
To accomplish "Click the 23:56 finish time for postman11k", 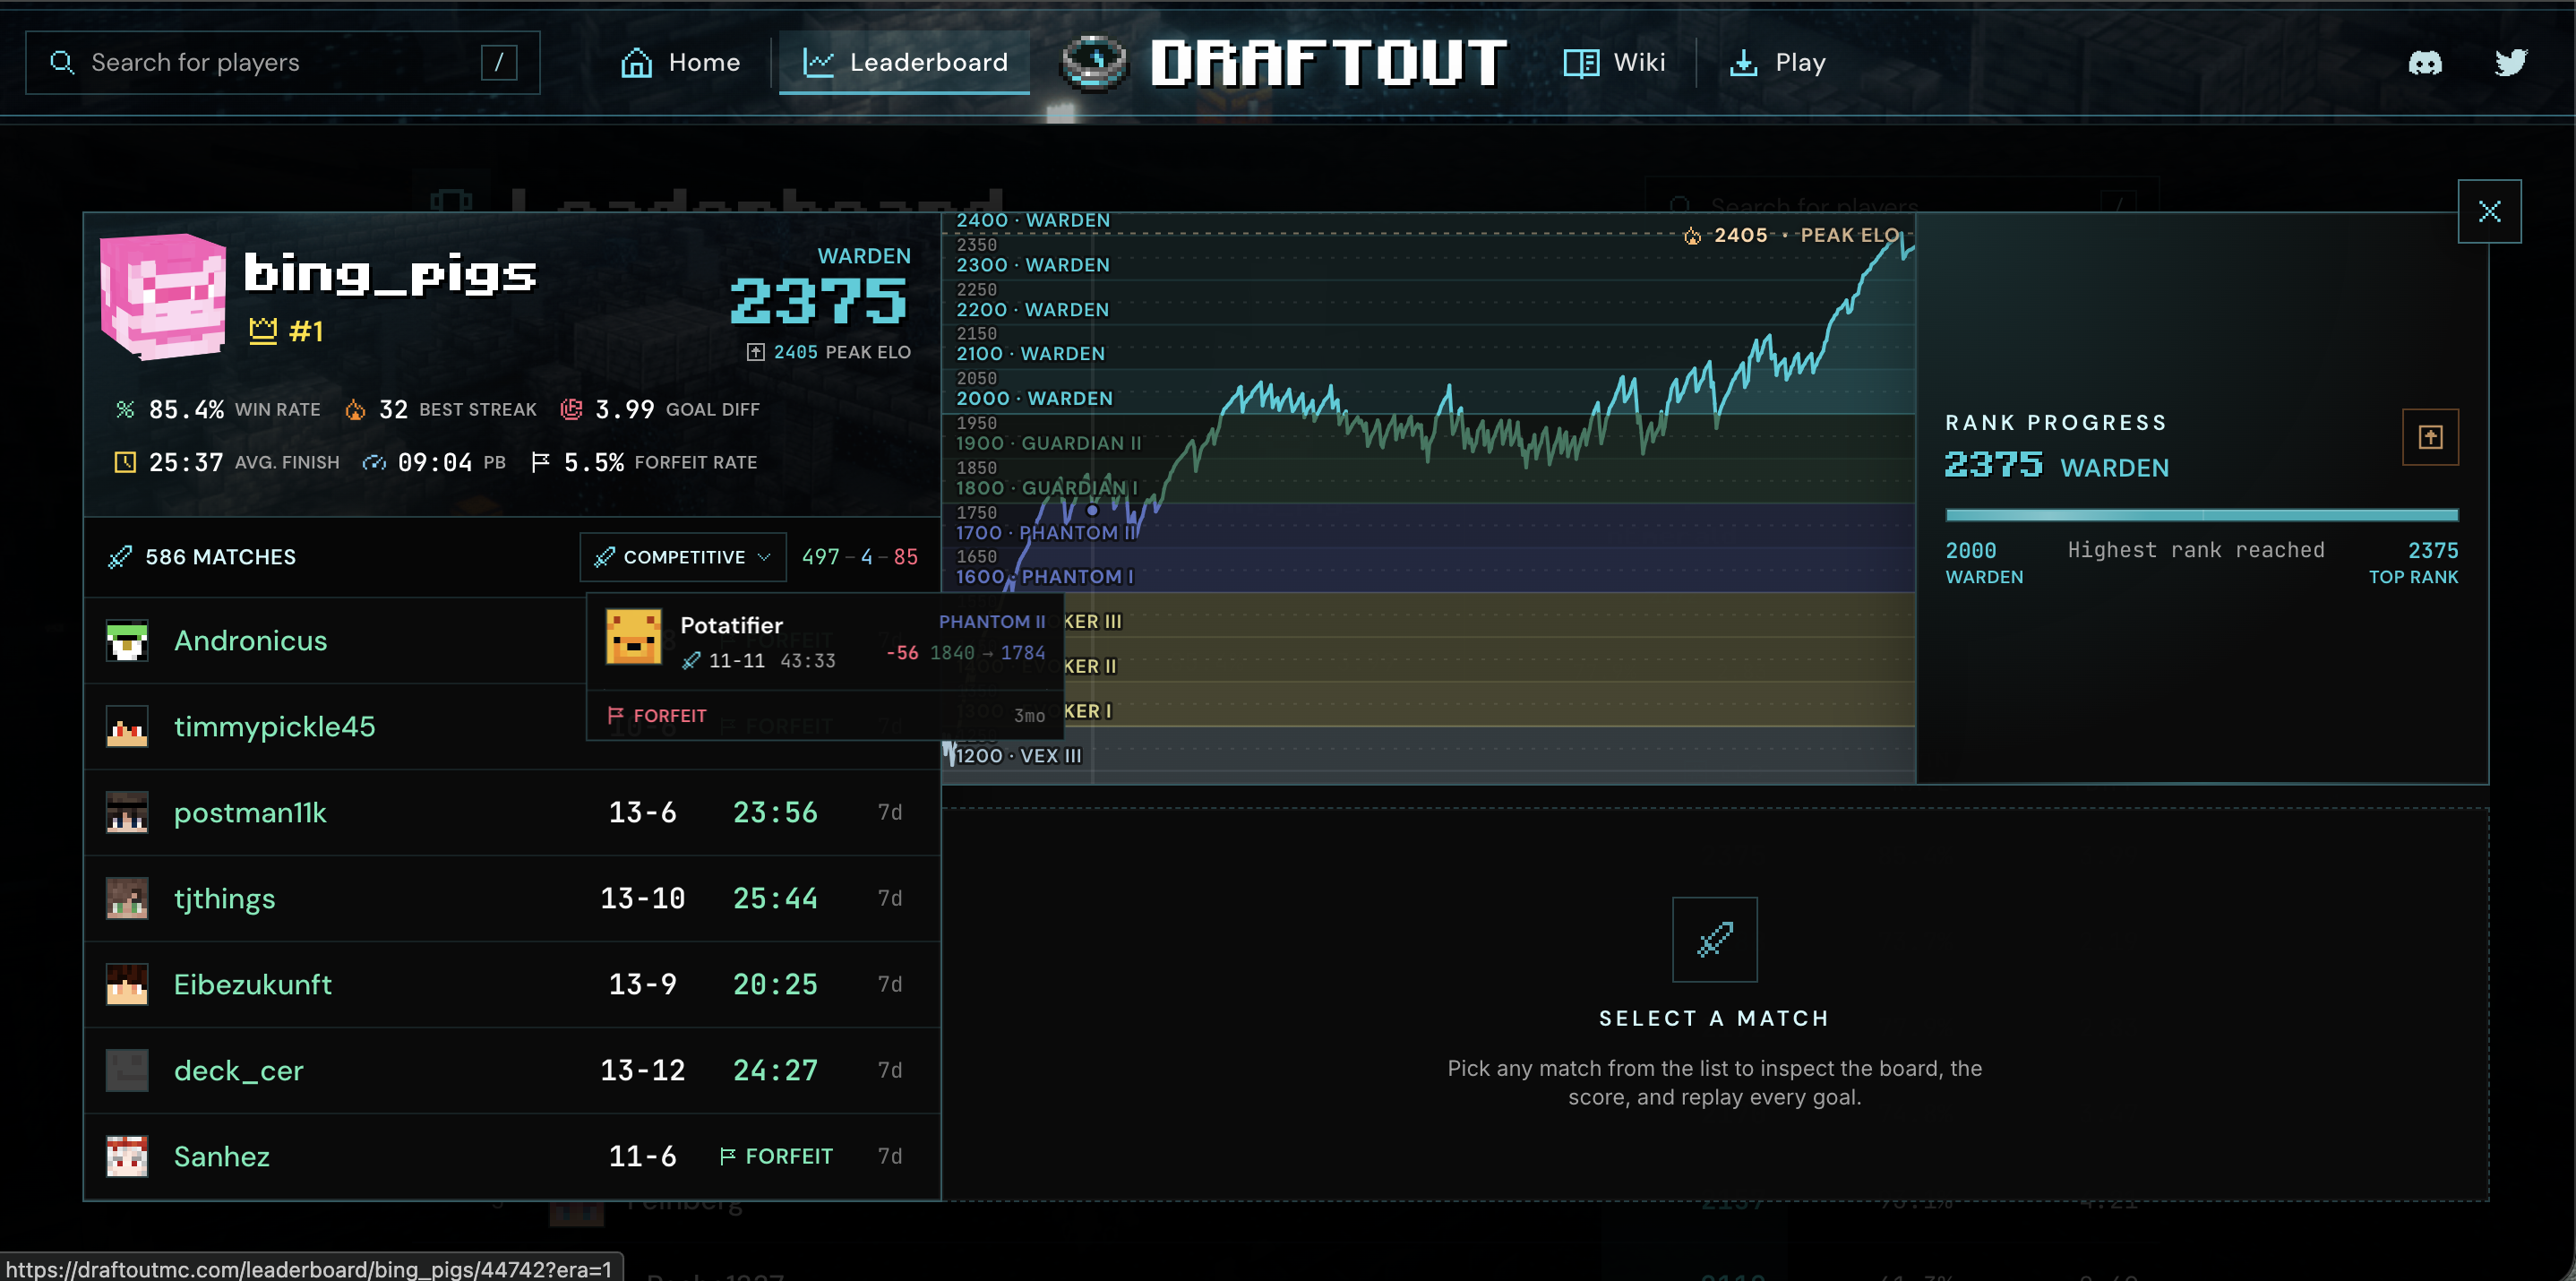I will (775, 813).
